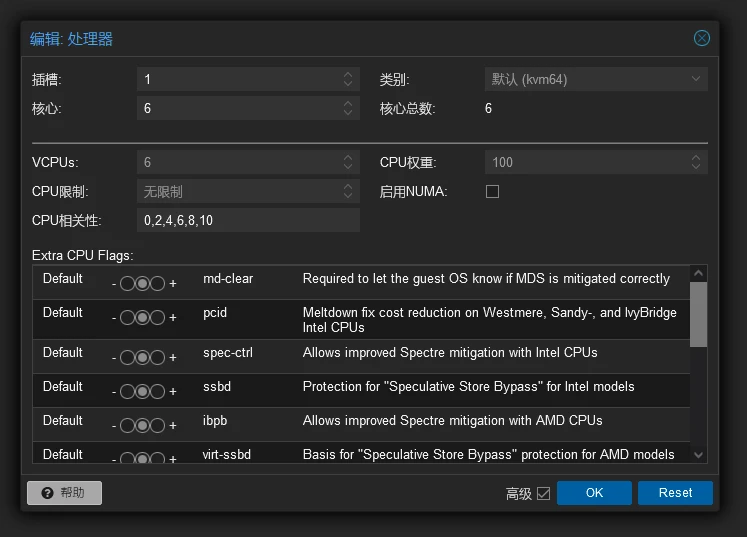
Task: Set ssbd flag to off (minus radio)
Action: (127, 391)
